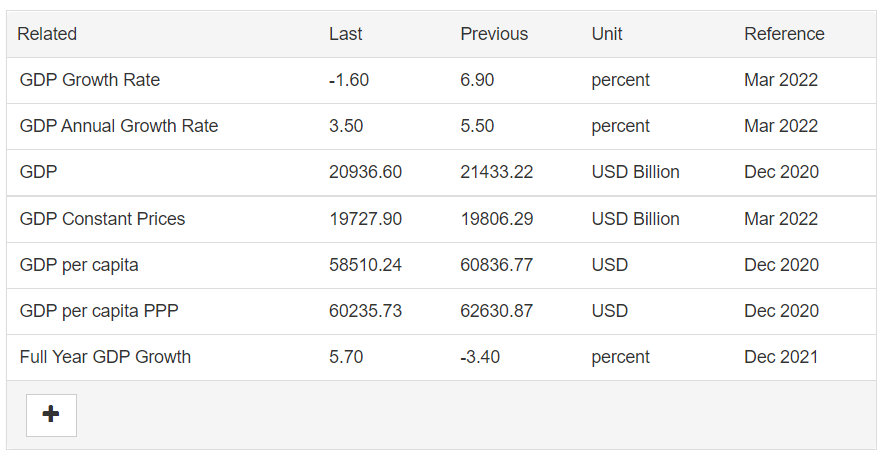Click the 58510.24 per capita value
This screenshot has width=877, height=450.
point(365,264)
